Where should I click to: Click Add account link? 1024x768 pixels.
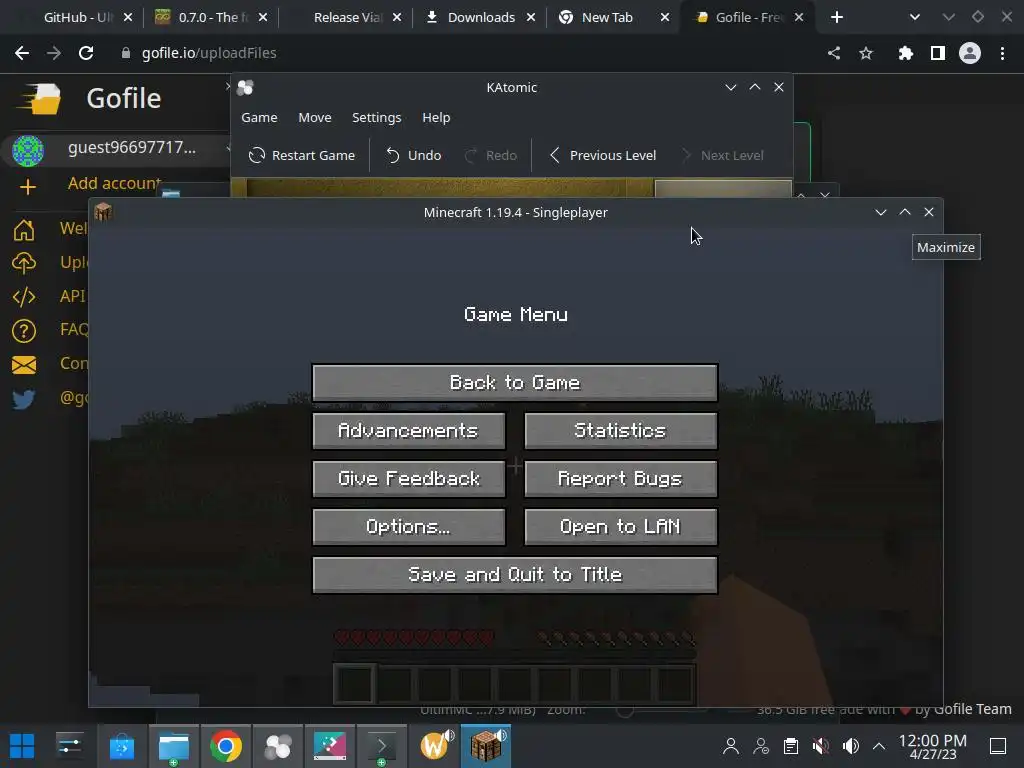114,184
